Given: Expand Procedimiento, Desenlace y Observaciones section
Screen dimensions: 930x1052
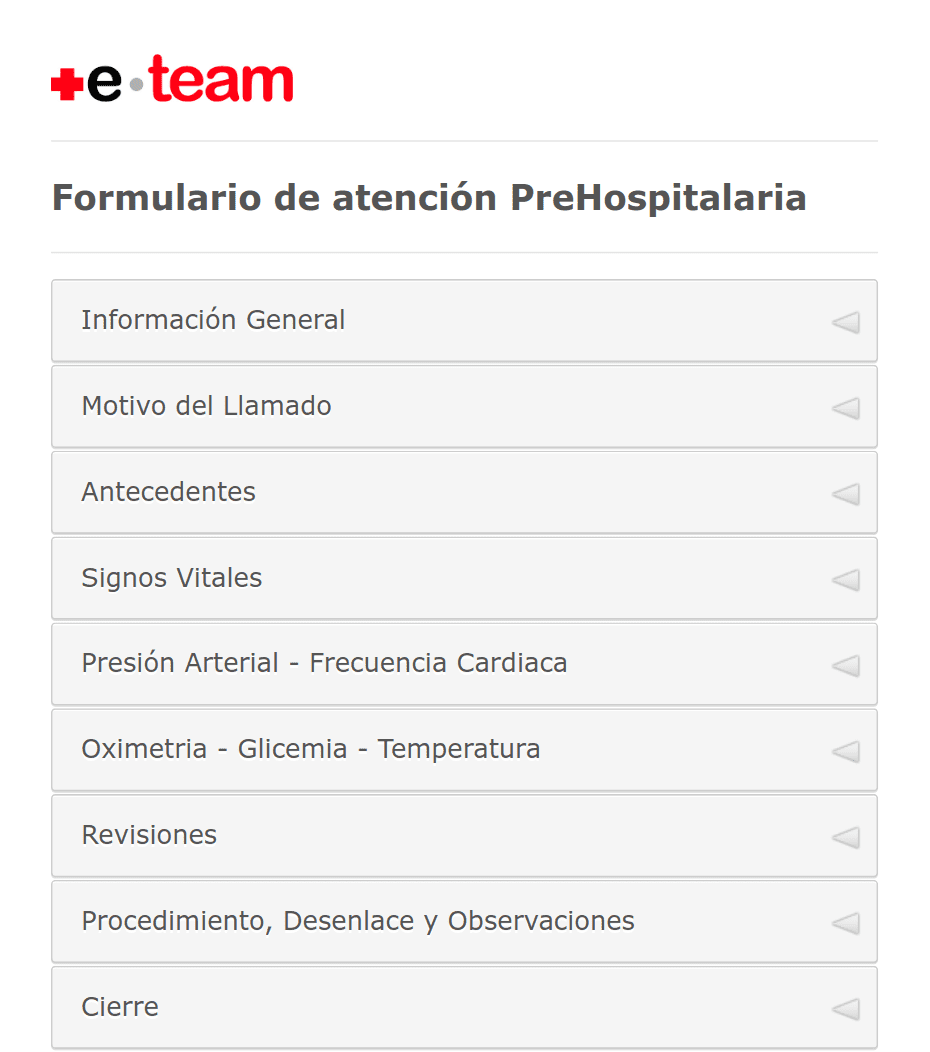Looking at the screenshot, I should [x=464, y=922].
